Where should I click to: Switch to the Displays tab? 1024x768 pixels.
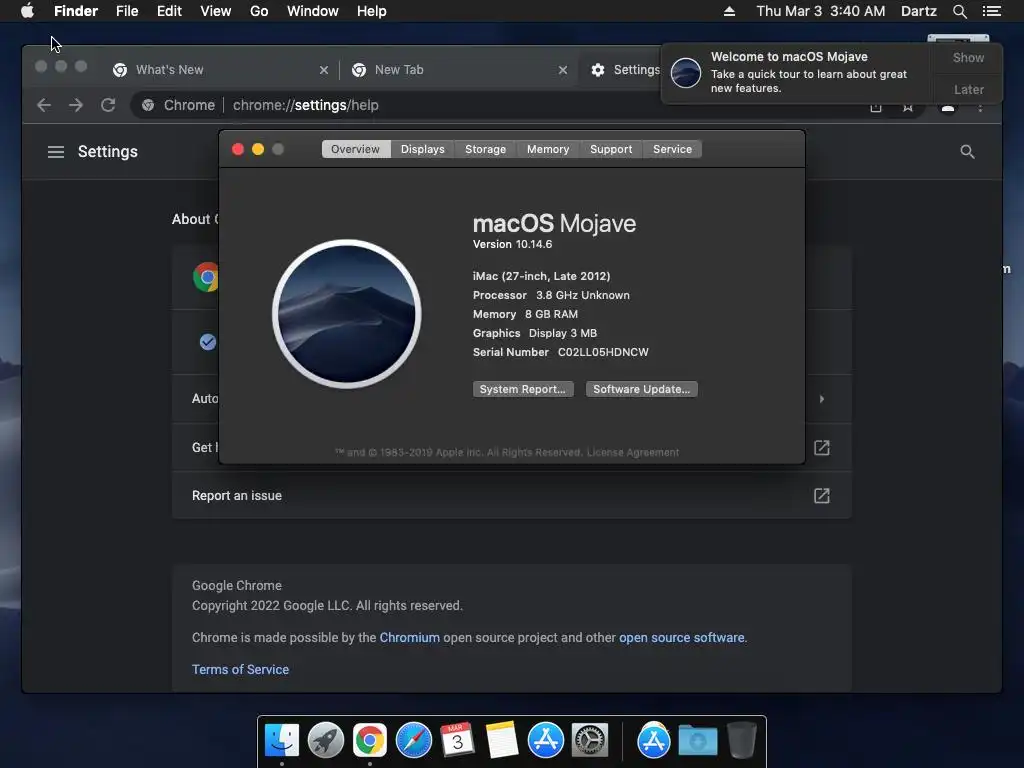423,149
